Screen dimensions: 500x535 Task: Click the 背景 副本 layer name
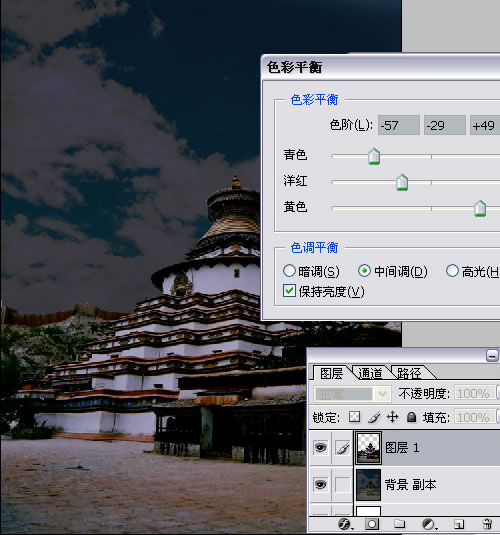(411, 485)
